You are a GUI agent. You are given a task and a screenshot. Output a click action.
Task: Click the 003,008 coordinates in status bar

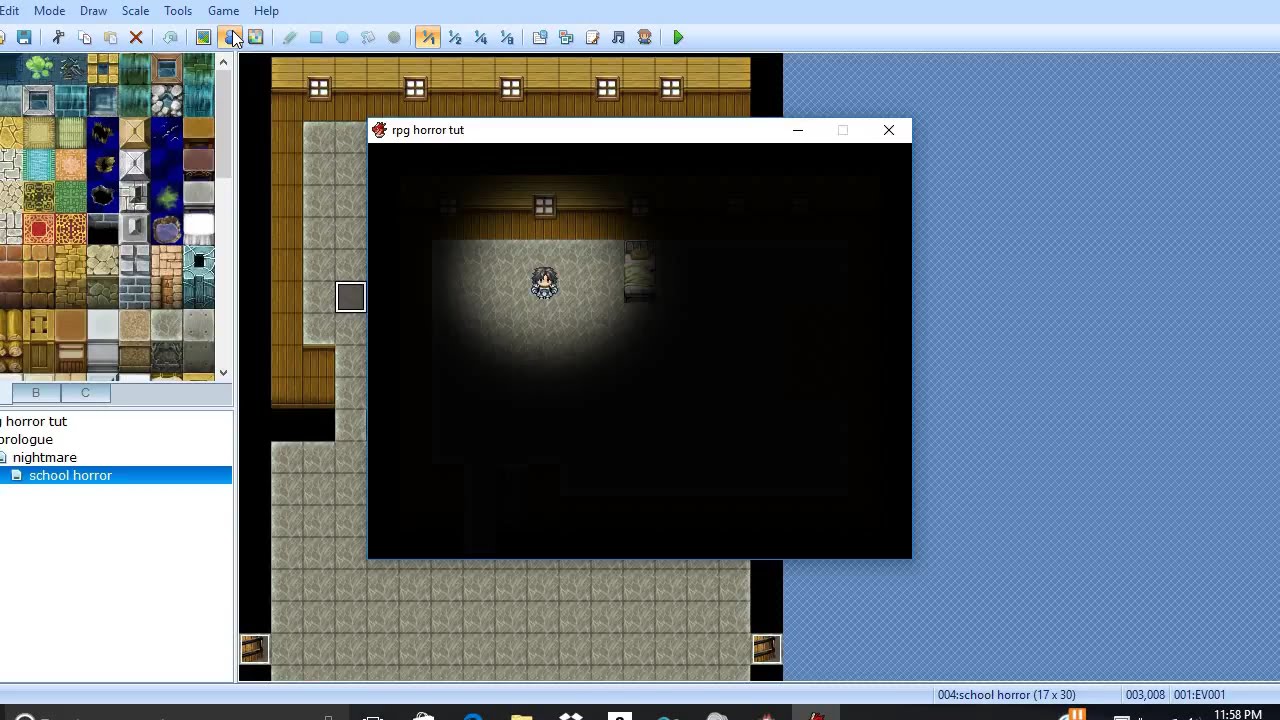[x=1145, y=695]
